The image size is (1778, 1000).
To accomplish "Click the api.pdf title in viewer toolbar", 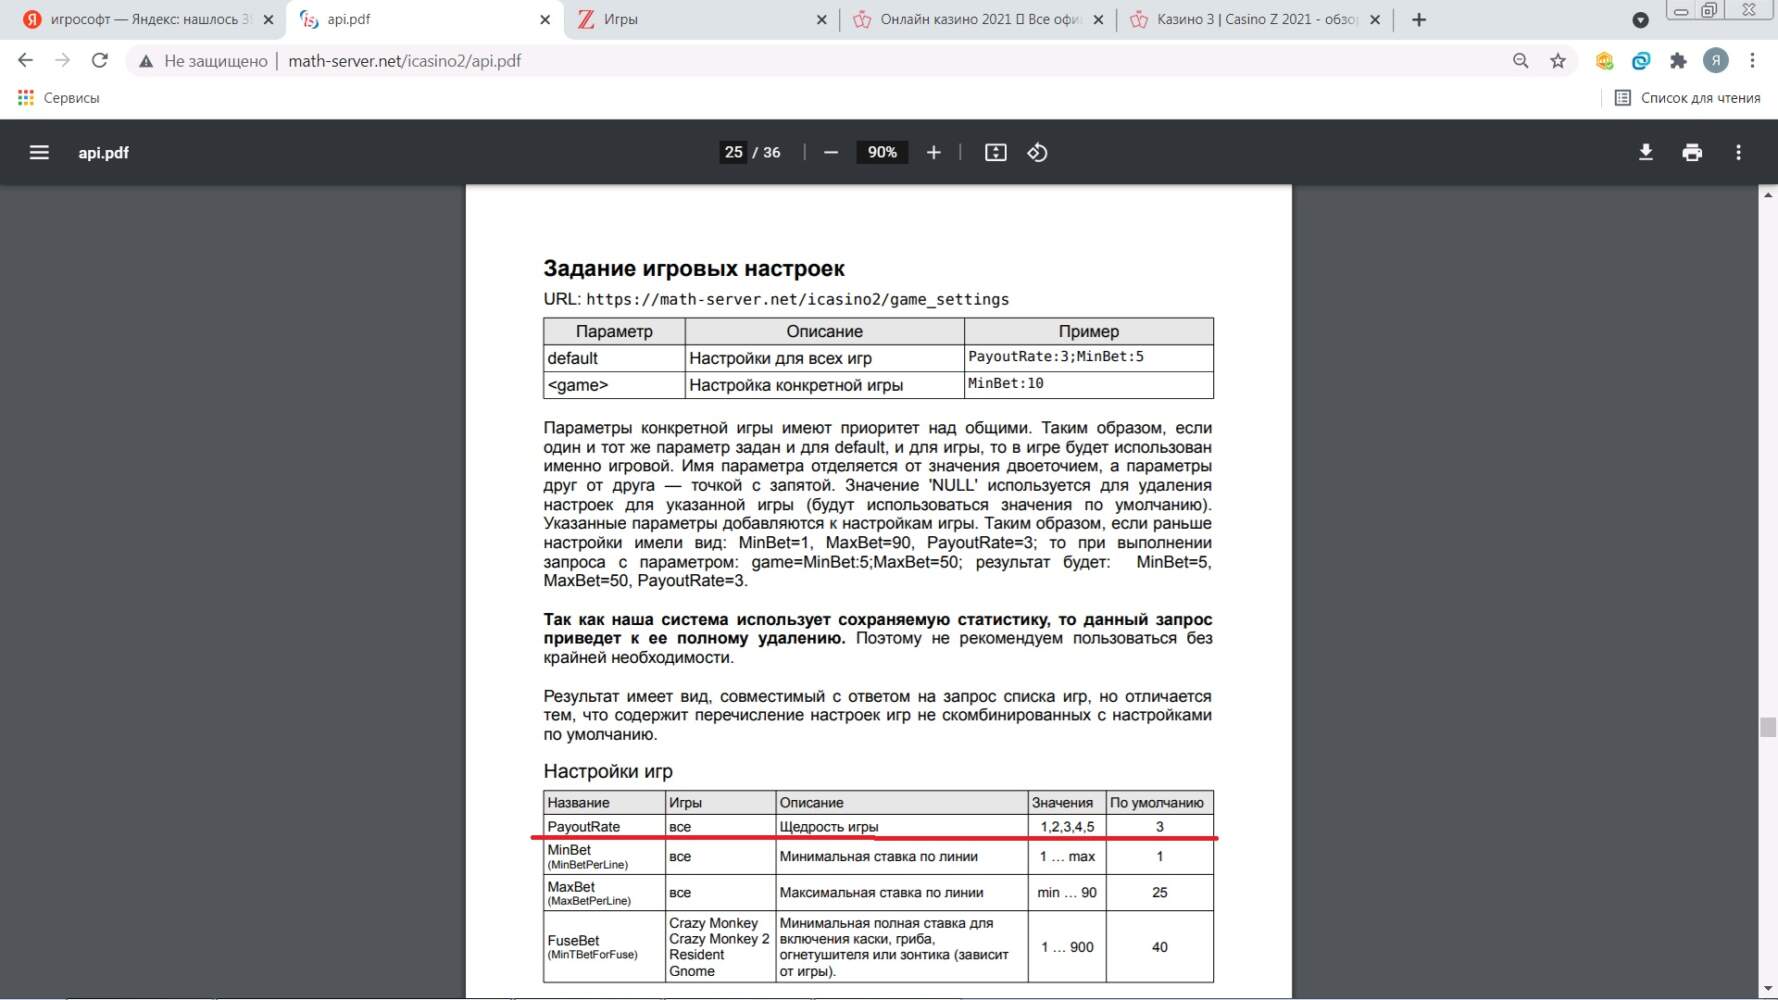I will click(x=104, y=152).
